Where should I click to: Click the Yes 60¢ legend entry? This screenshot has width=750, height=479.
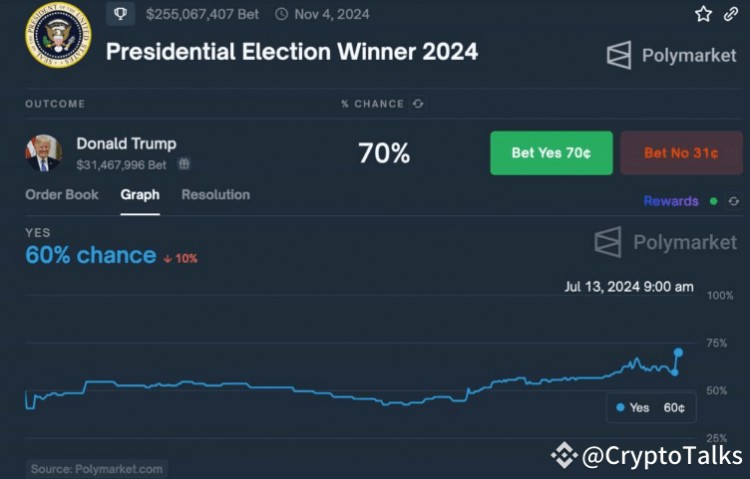coord(651,408)
